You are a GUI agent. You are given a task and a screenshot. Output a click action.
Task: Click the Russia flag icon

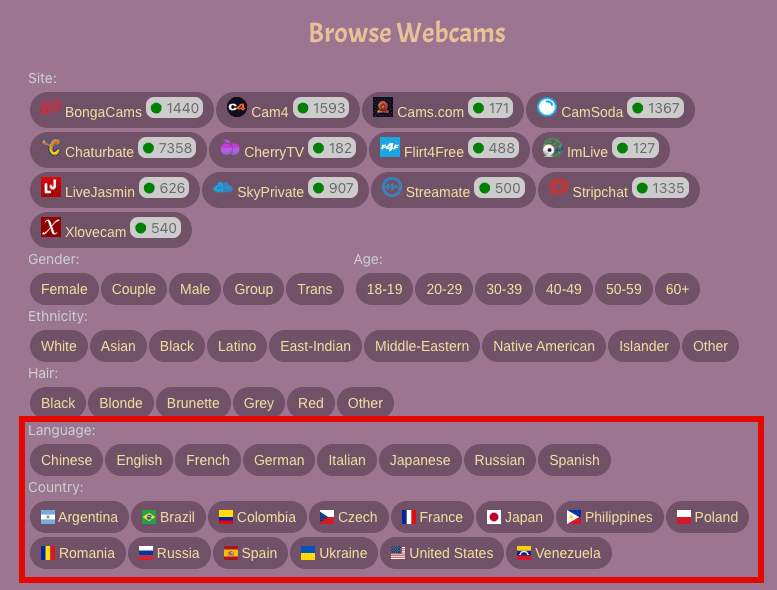coord(146,553)
